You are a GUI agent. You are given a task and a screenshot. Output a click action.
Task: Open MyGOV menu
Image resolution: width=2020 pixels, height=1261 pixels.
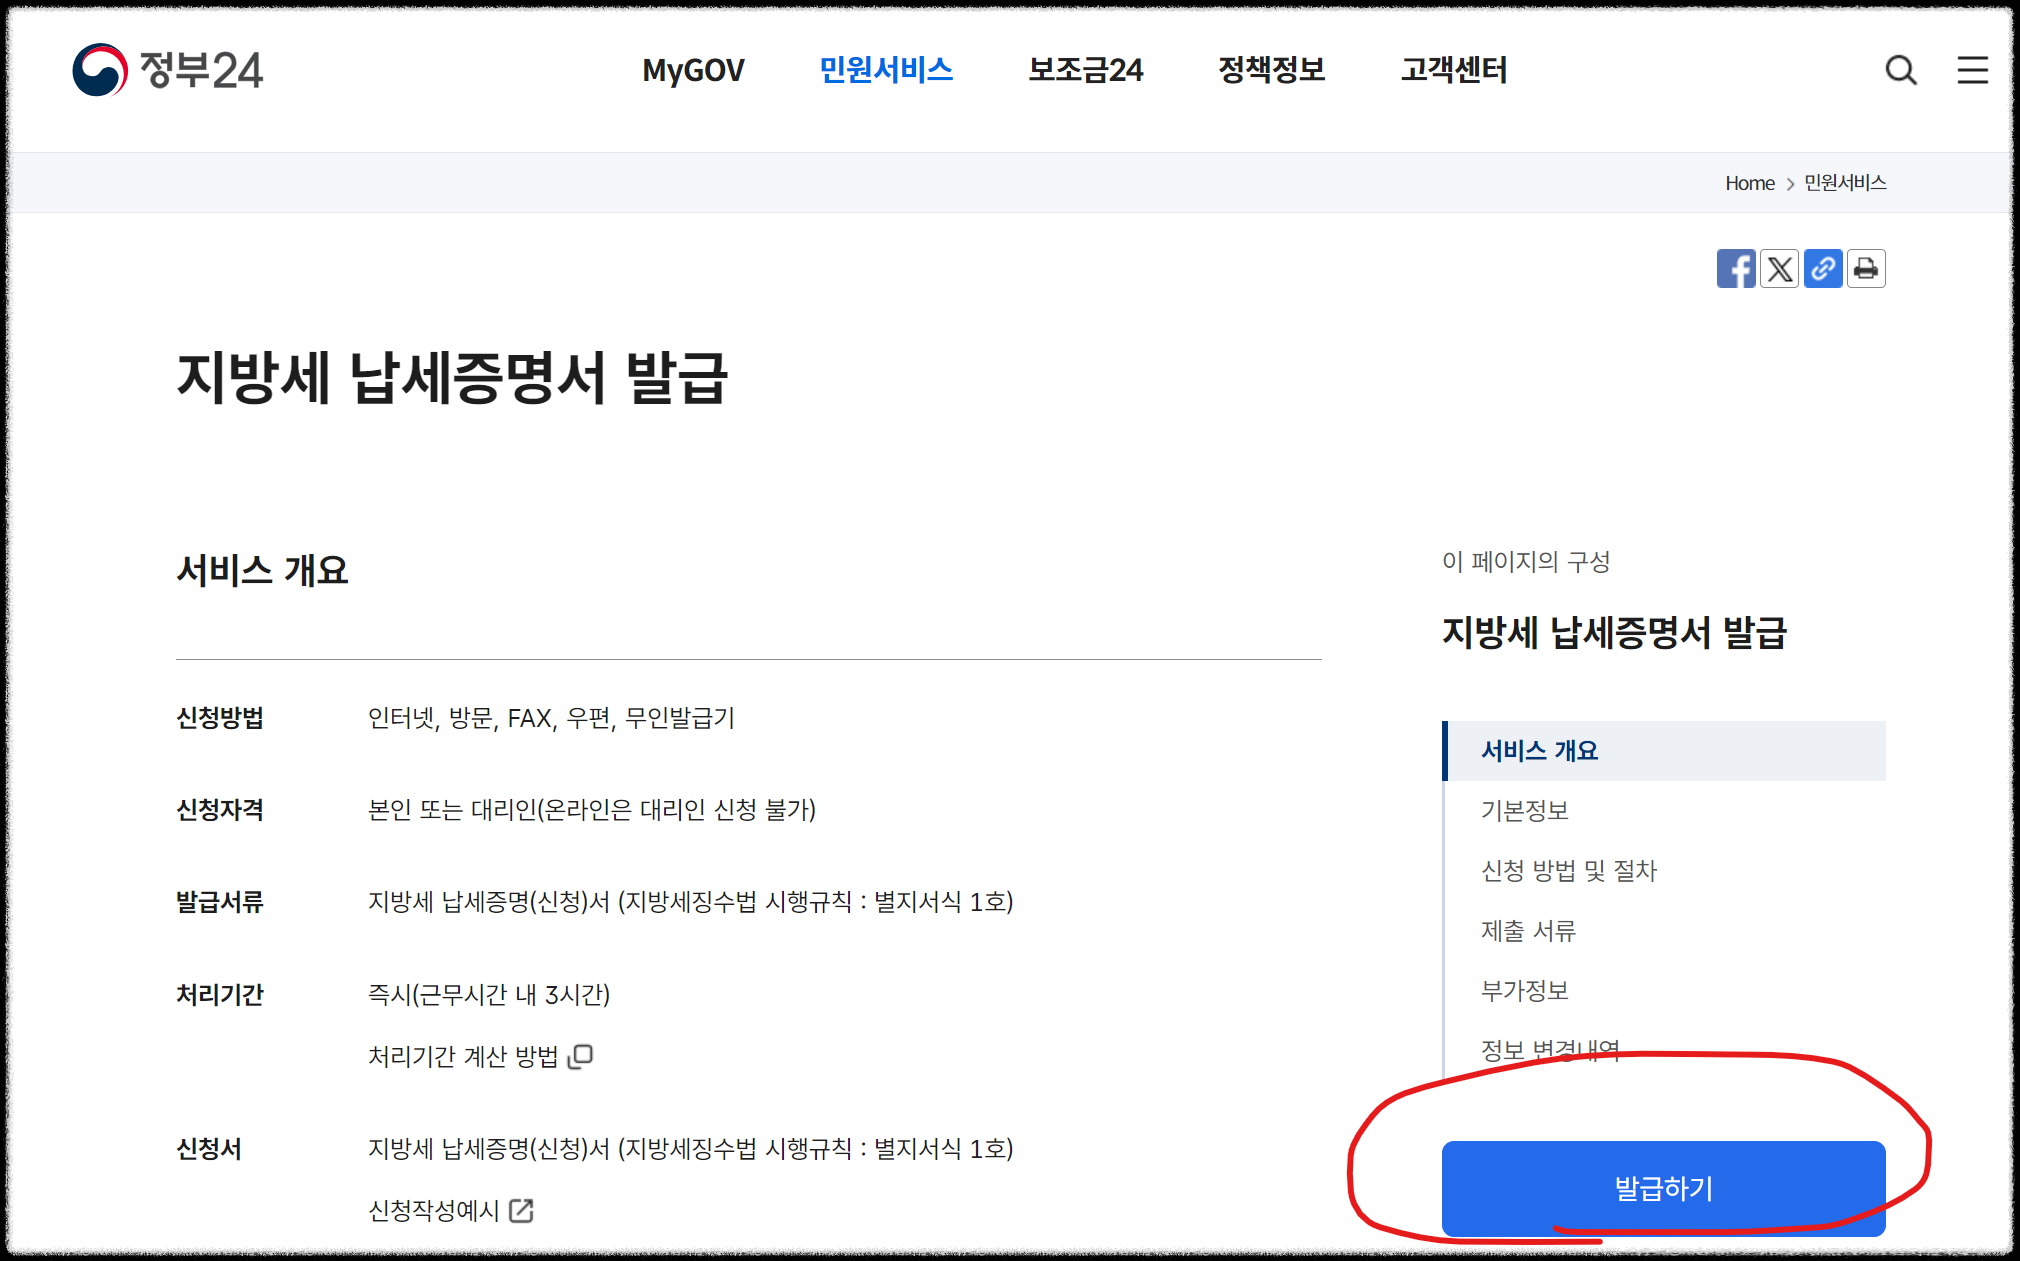(693, 70)
